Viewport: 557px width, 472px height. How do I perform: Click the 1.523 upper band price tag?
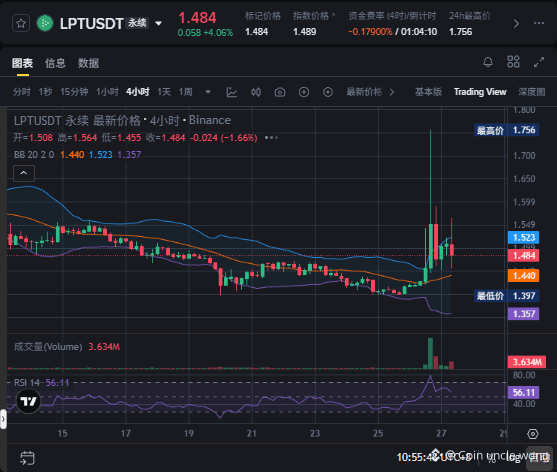[x=524, y=237]
